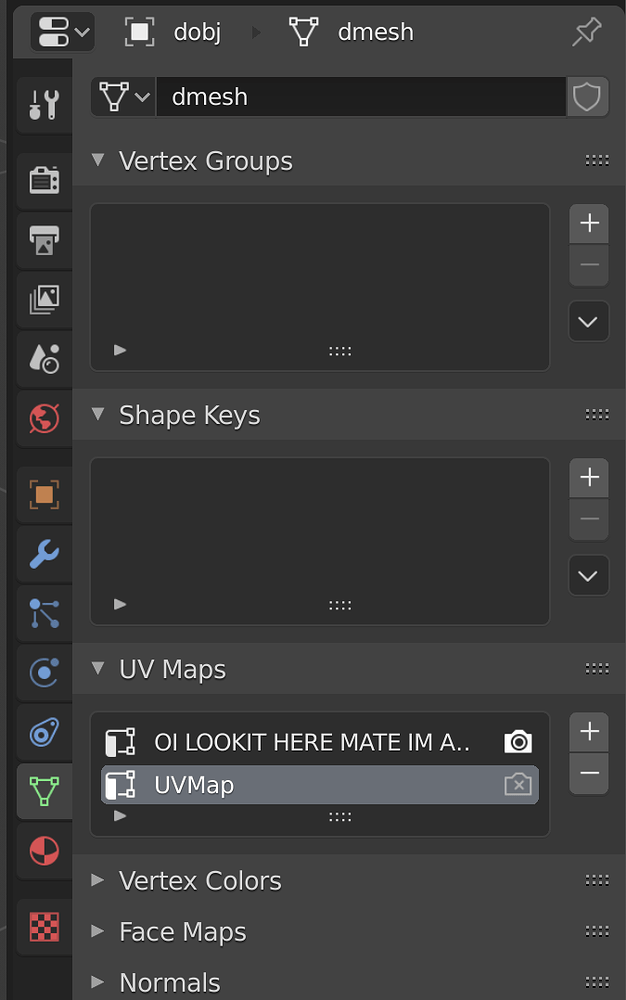This screenshot has height=1000, width=626.
Task: Expand the Vertex Colors panel
Action: (98, 881)
